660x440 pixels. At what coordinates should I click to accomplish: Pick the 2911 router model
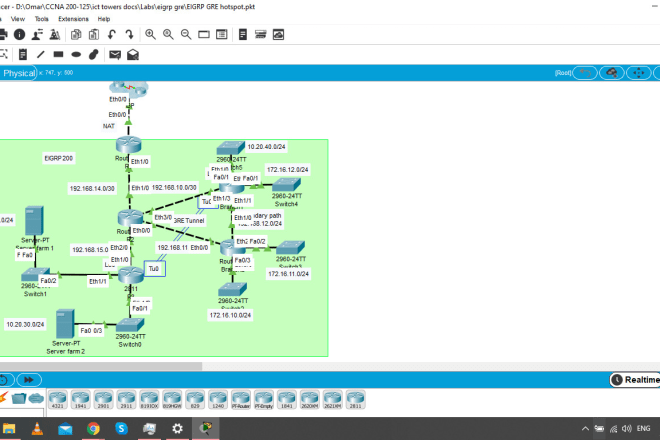click(x=126, y=400)
